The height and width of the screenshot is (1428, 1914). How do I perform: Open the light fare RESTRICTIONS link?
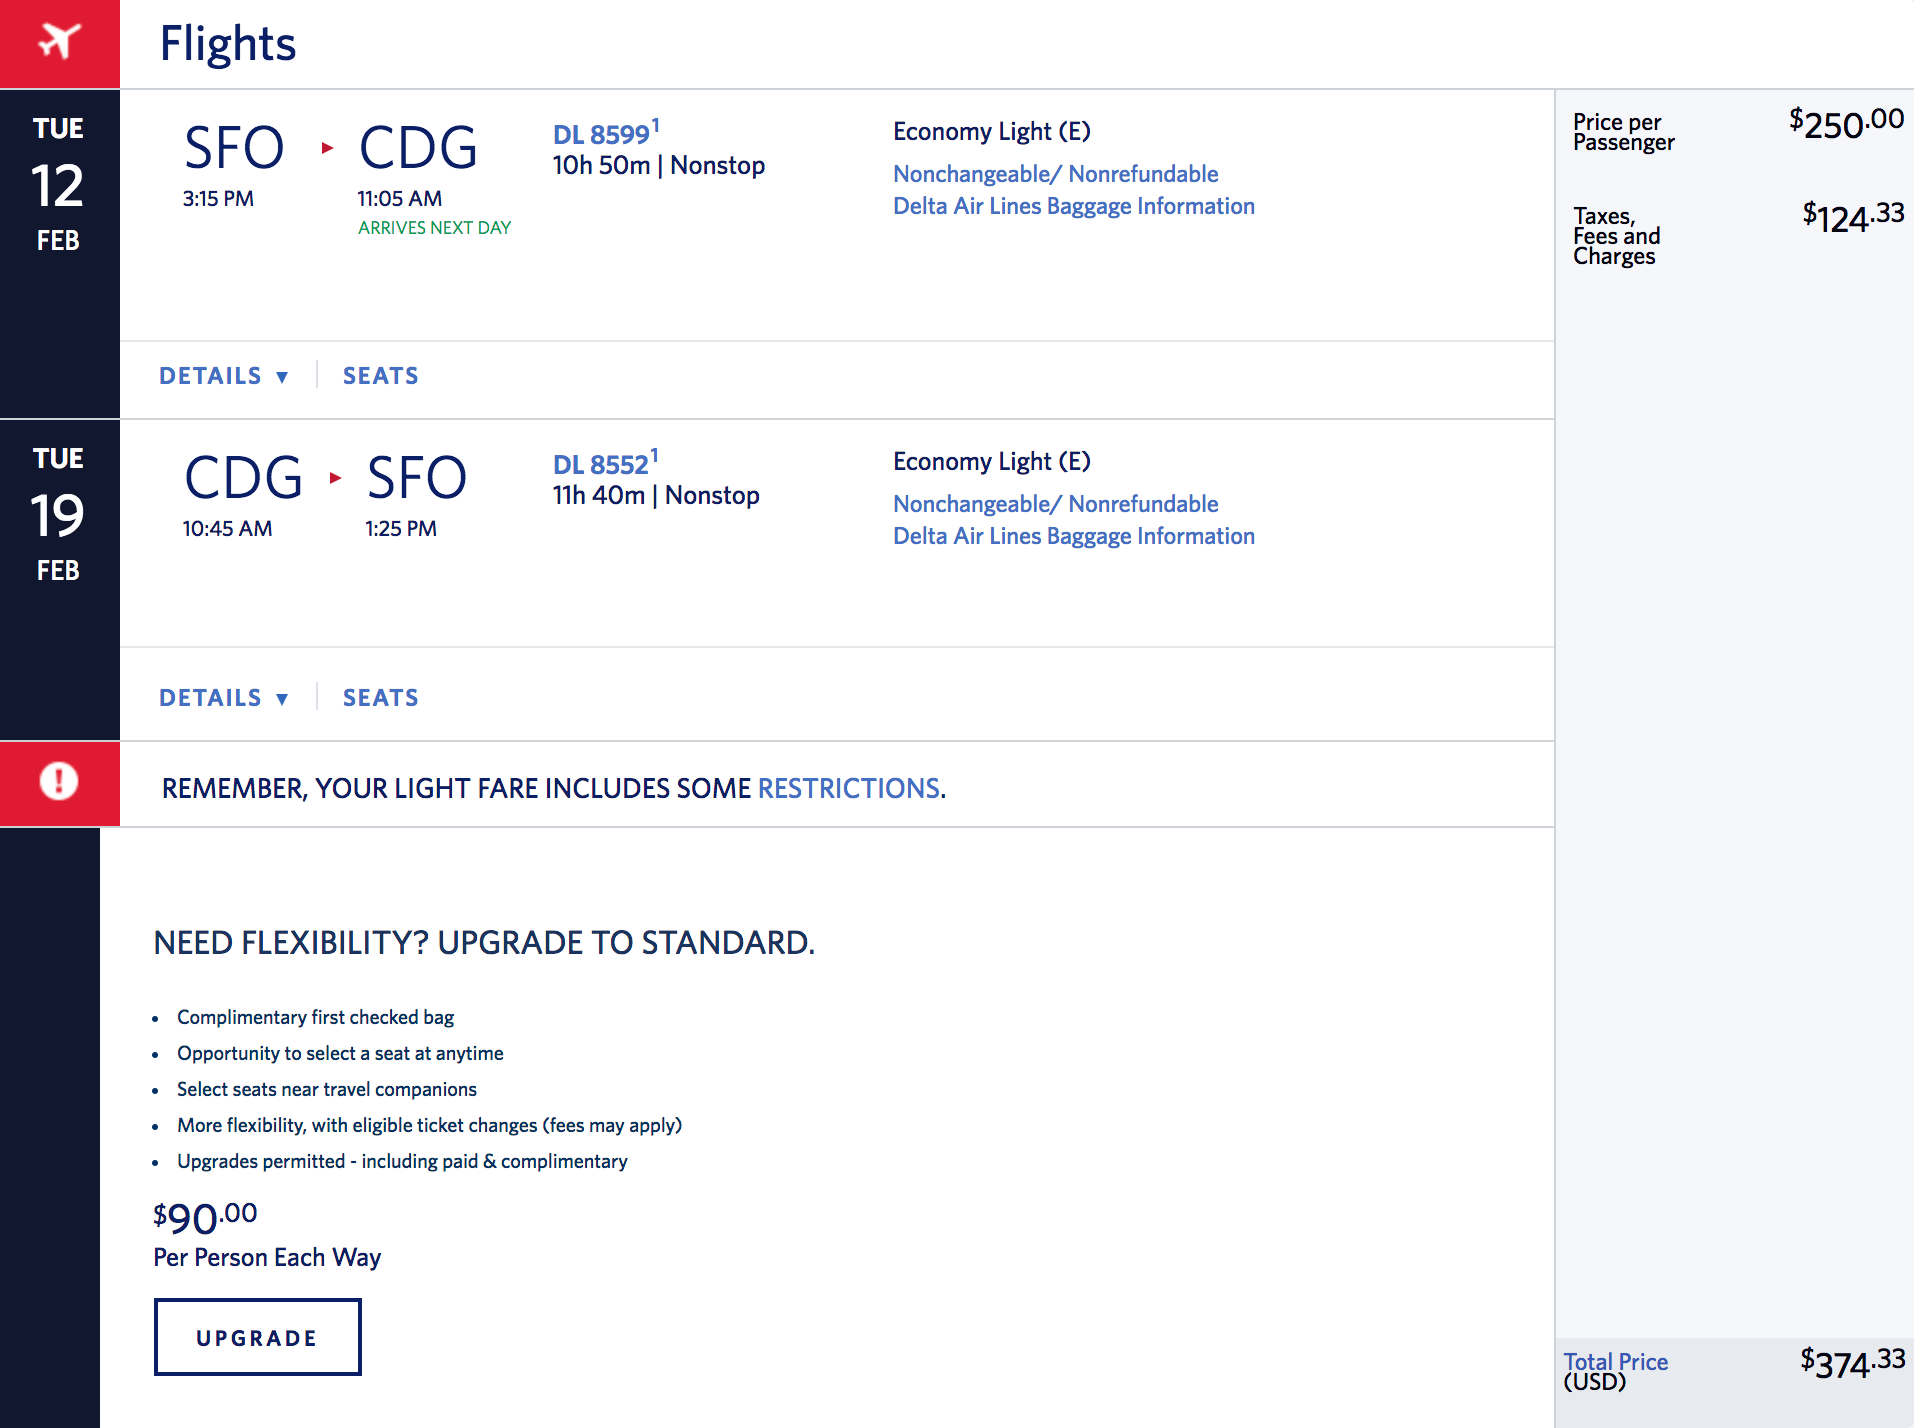849,789
